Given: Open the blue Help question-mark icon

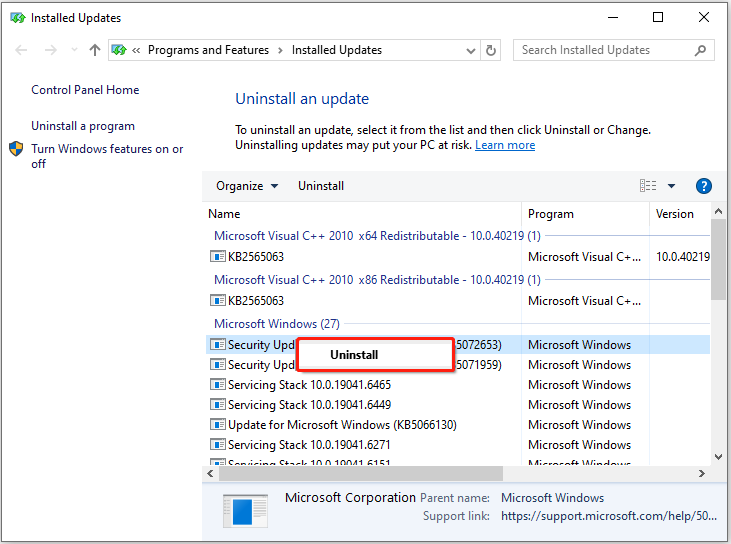Looking at the screenshot, I should pyautogui.click(x=703, y=186).
